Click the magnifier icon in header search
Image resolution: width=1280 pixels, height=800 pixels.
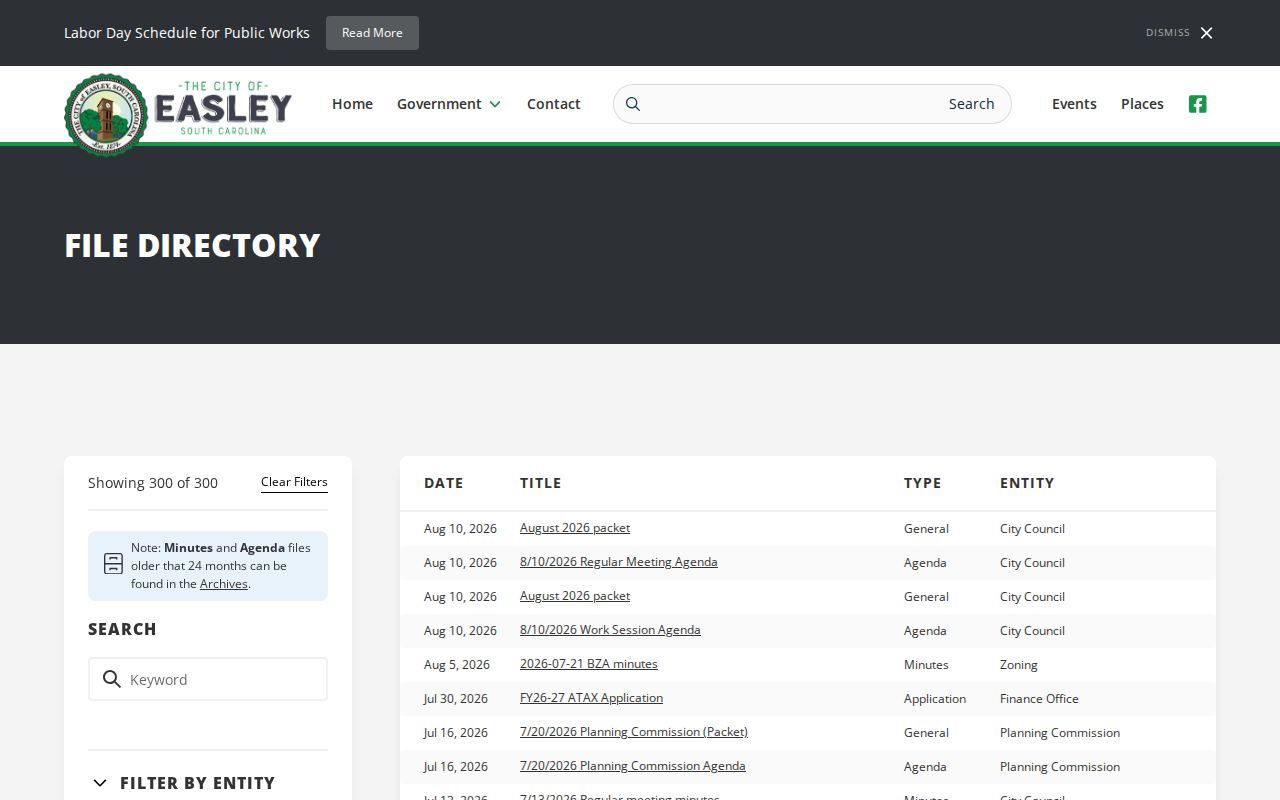[x=633, y=104]
